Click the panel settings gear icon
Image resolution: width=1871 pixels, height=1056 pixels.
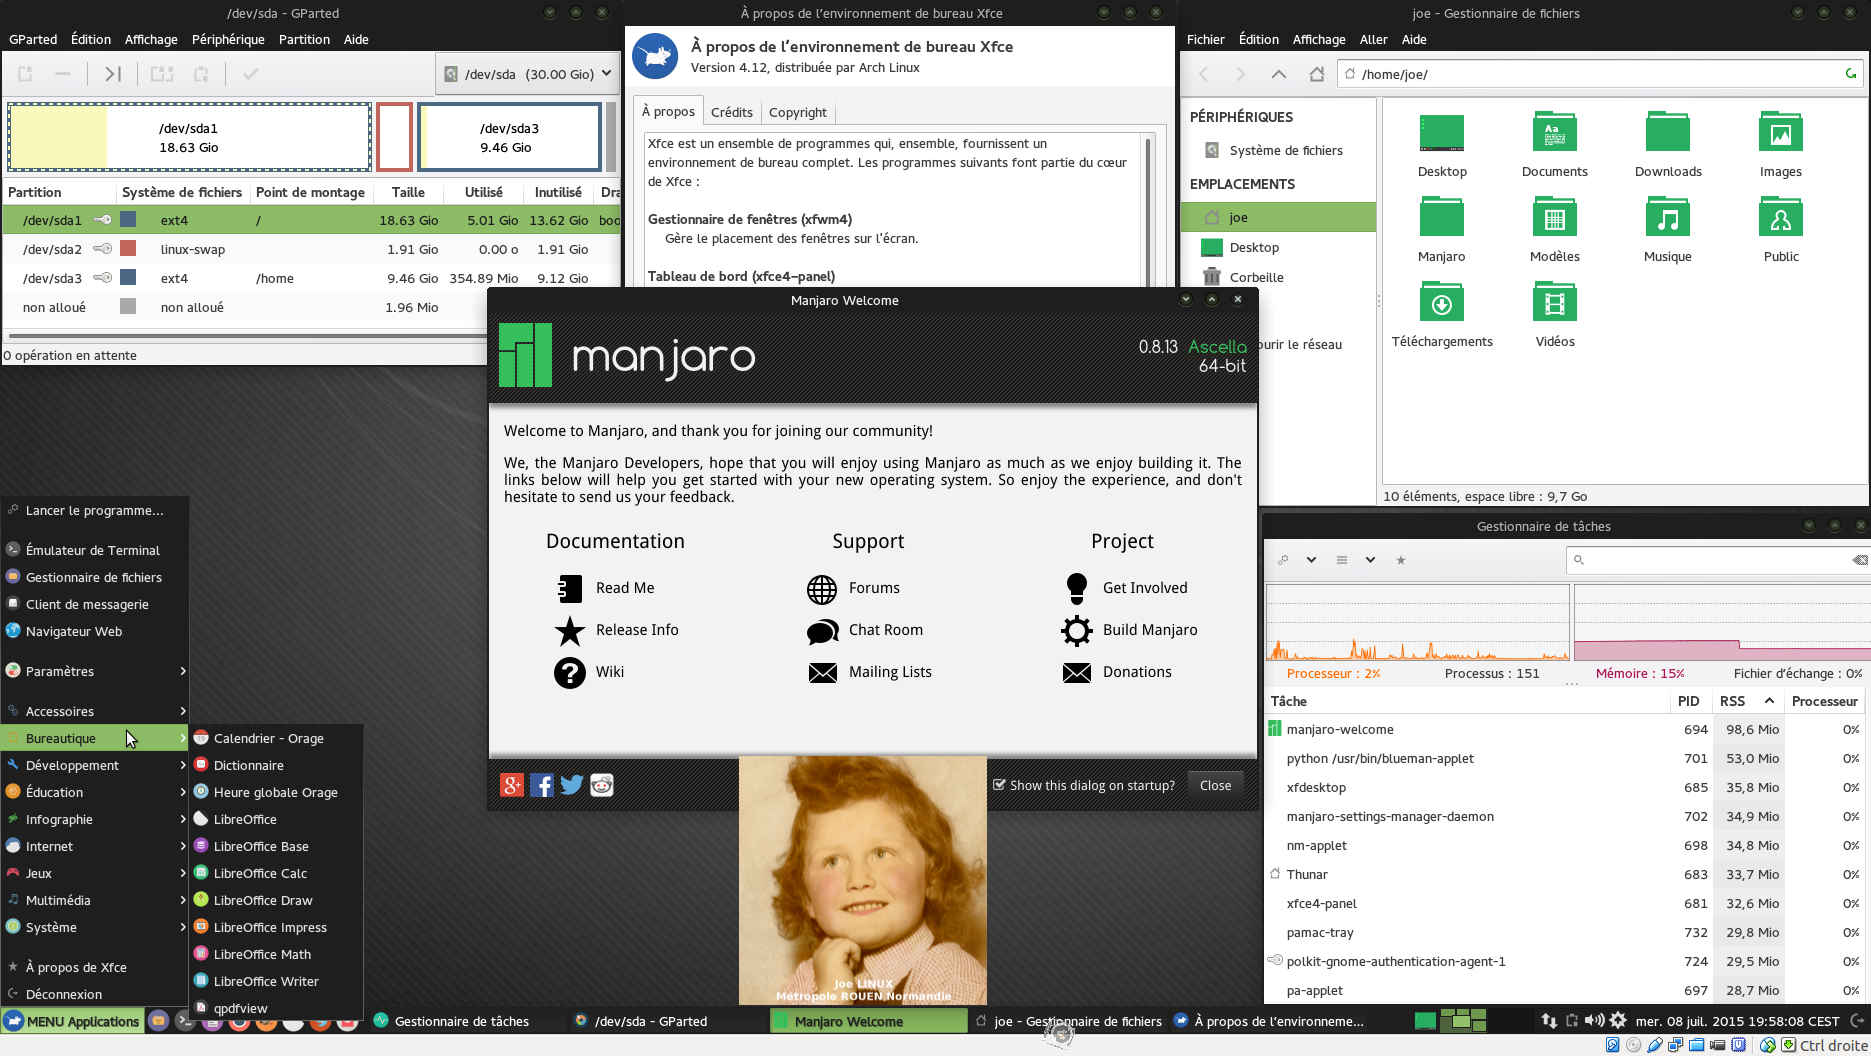coord(1618,1021)
